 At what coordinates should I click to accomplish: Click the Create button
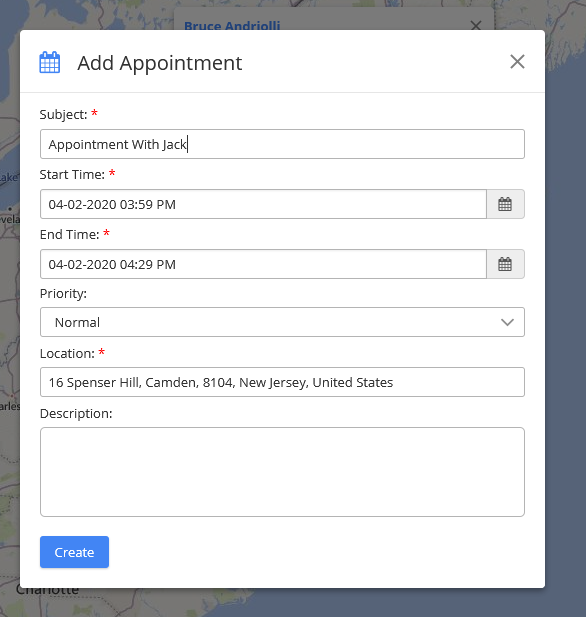[x=74, y=552]
